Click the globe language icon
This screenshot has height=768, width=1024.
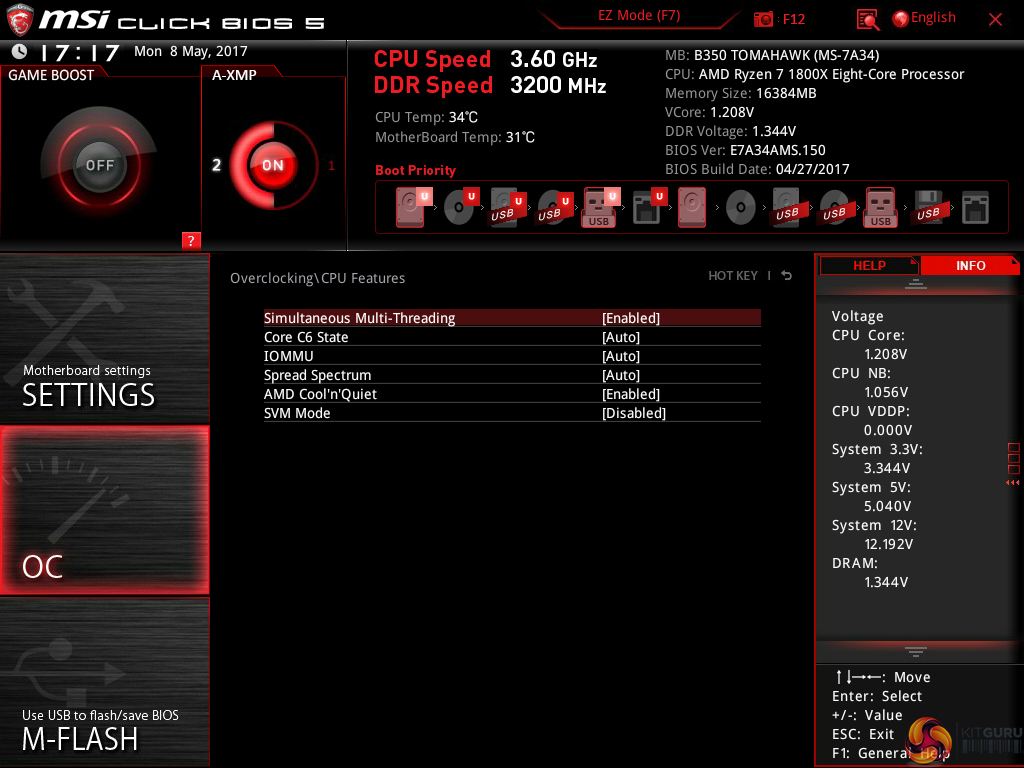(x=900, y=19)
